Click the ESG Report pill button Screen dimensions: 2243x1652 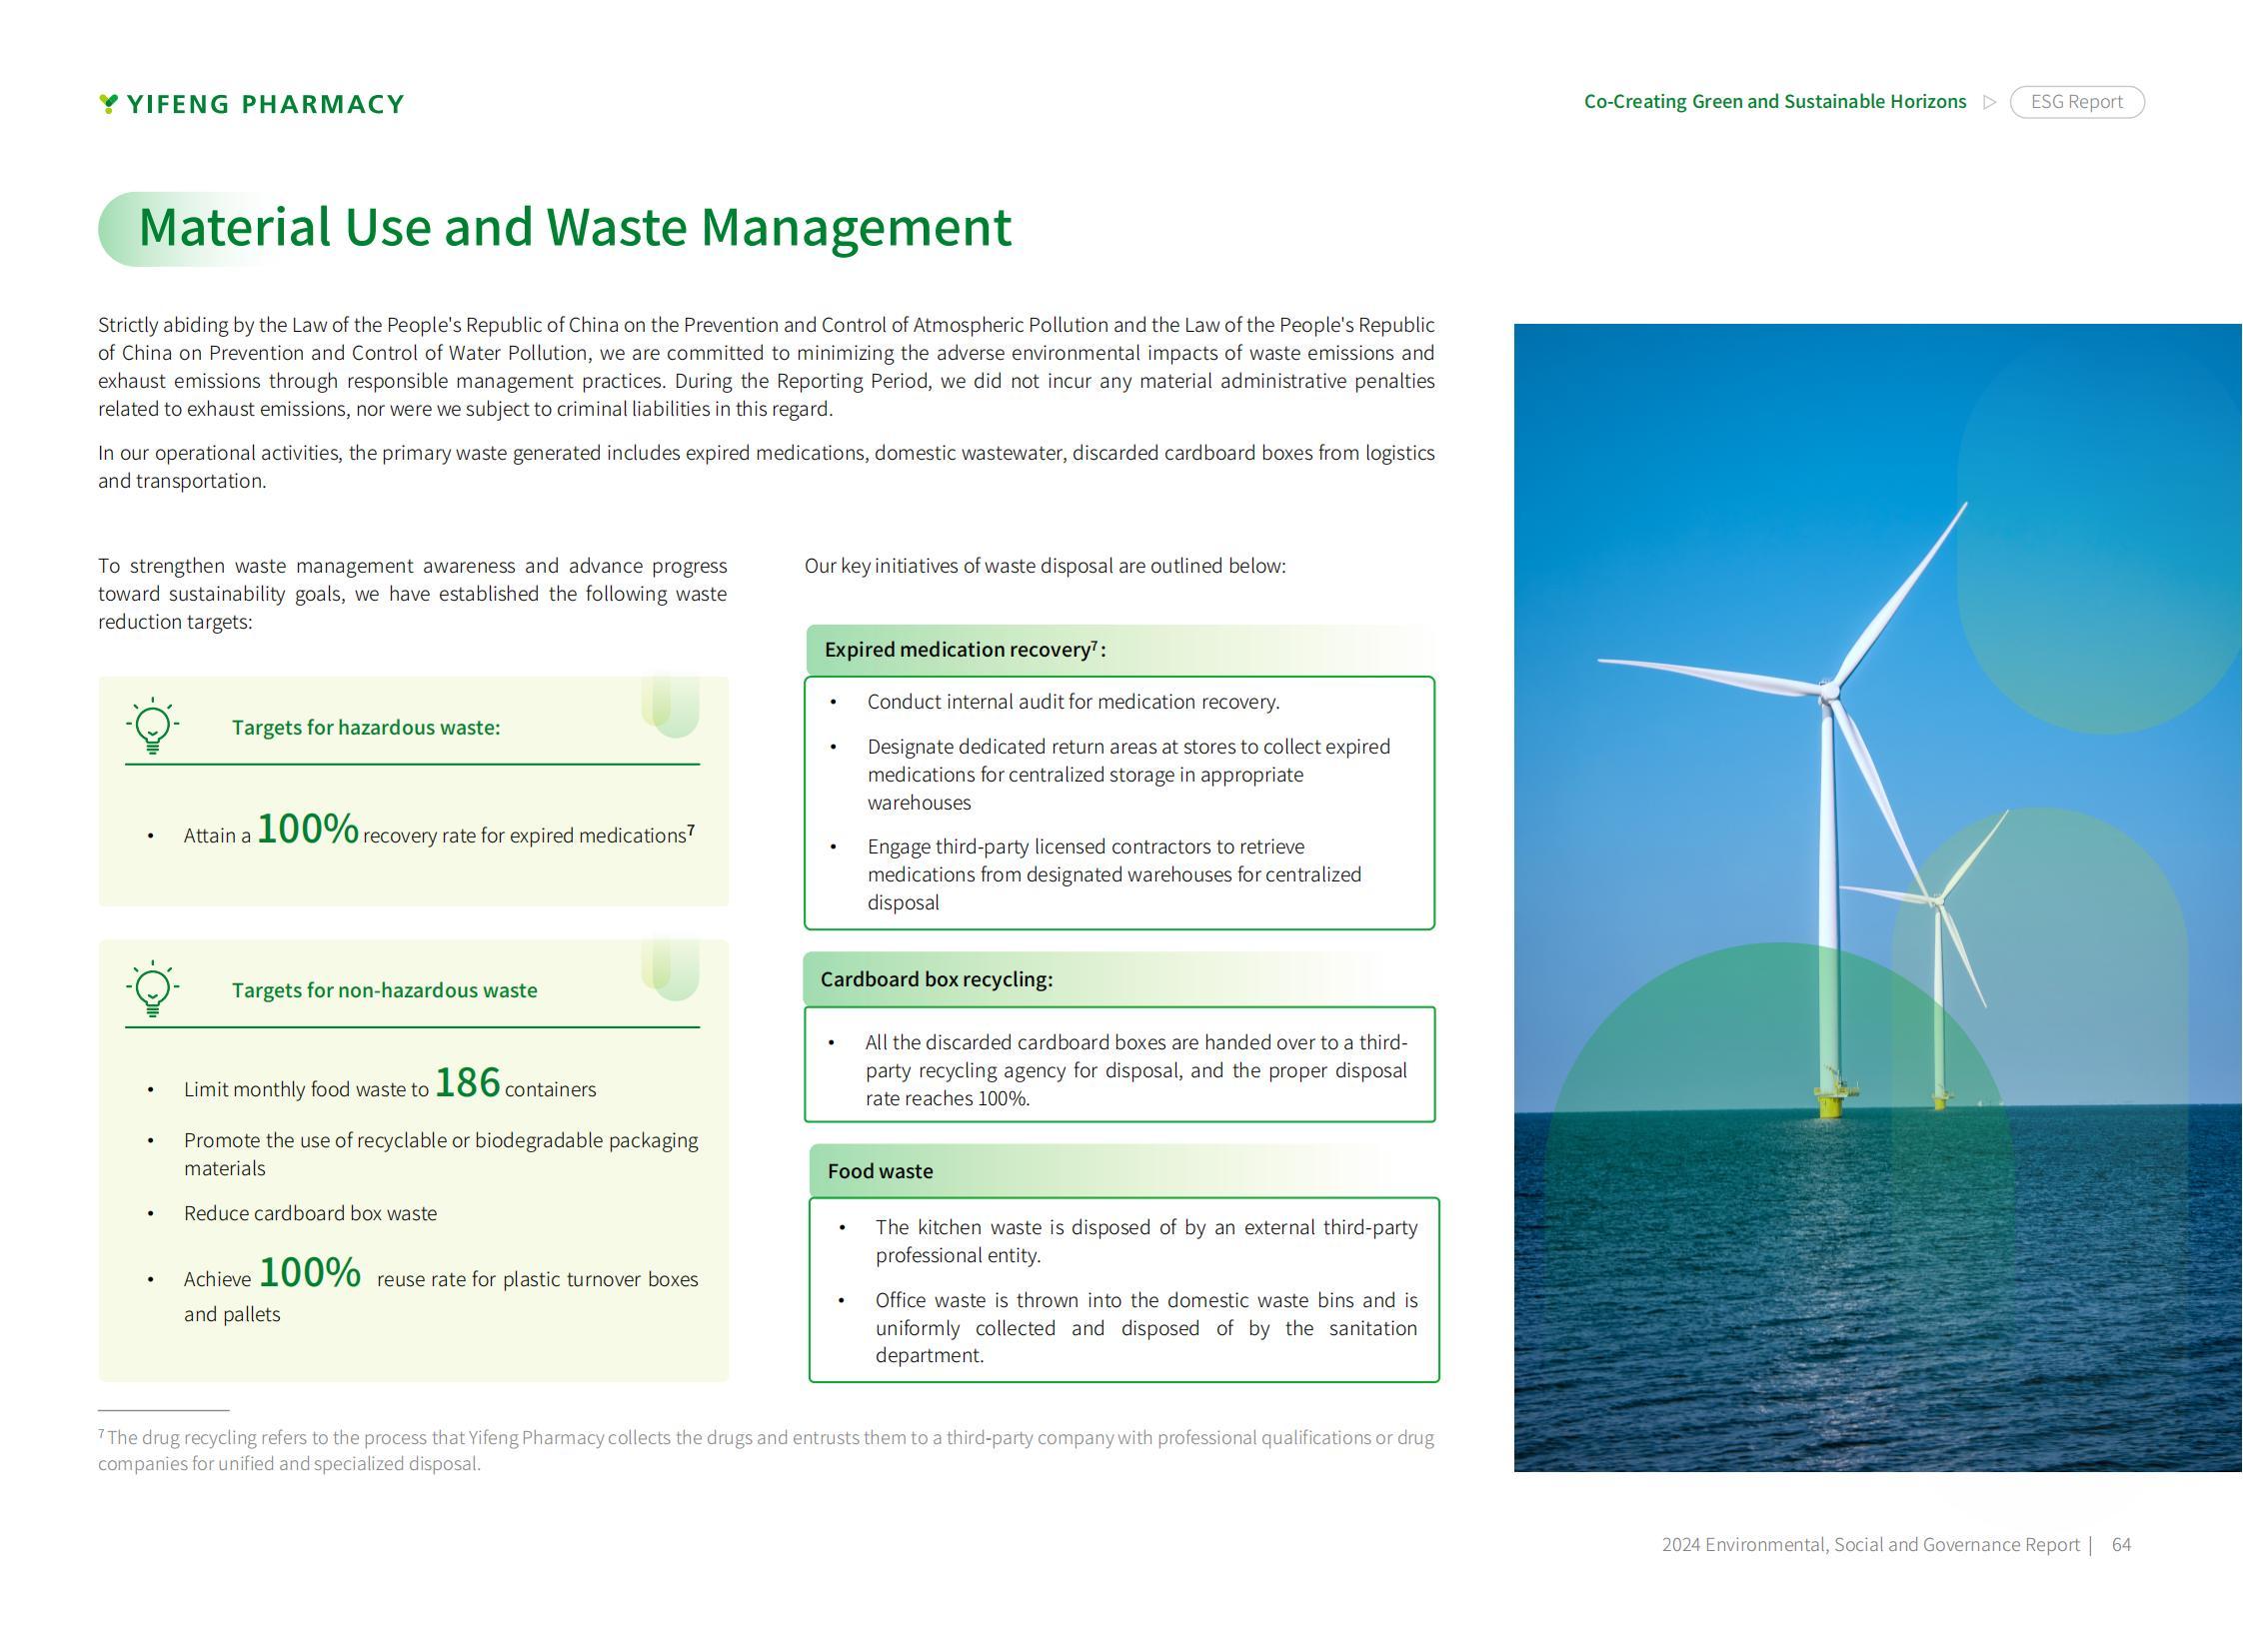point(2076,102)
